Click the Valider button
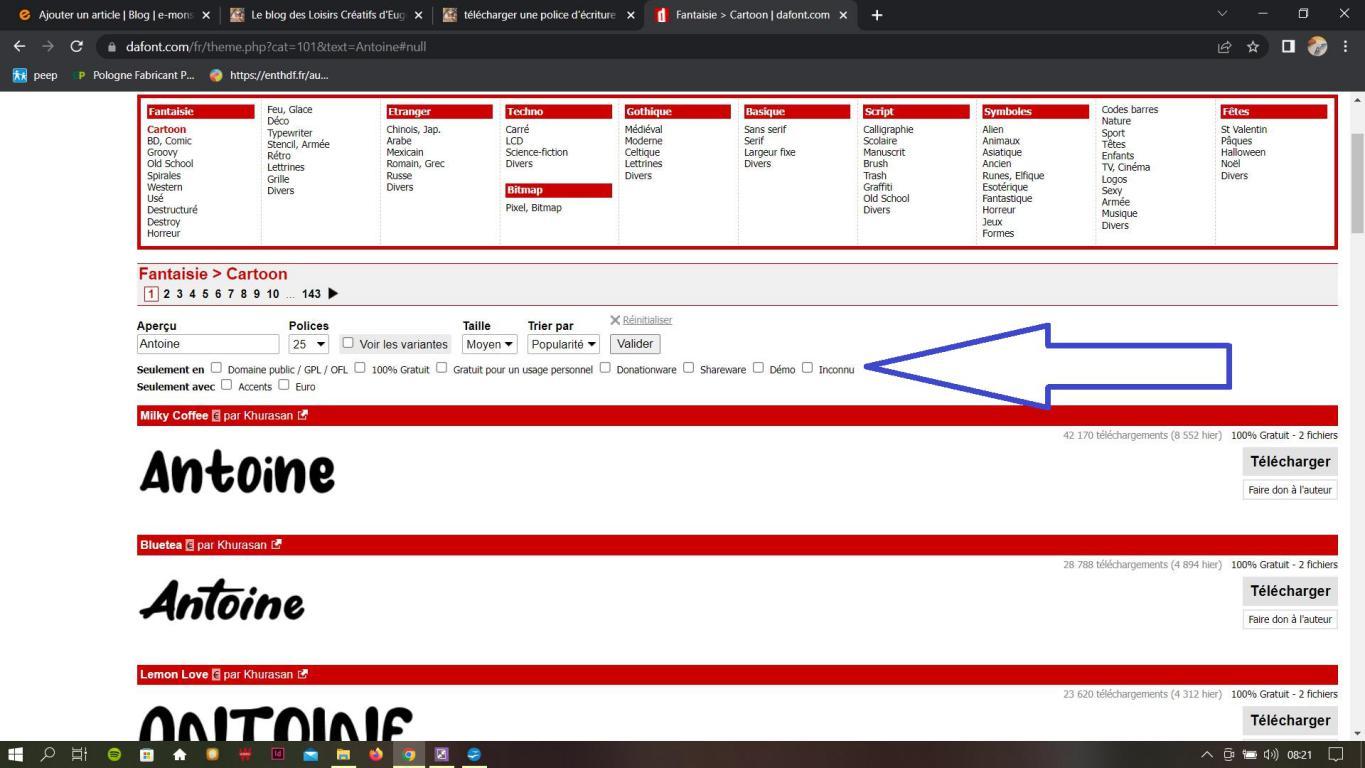 tap(635, 344)
